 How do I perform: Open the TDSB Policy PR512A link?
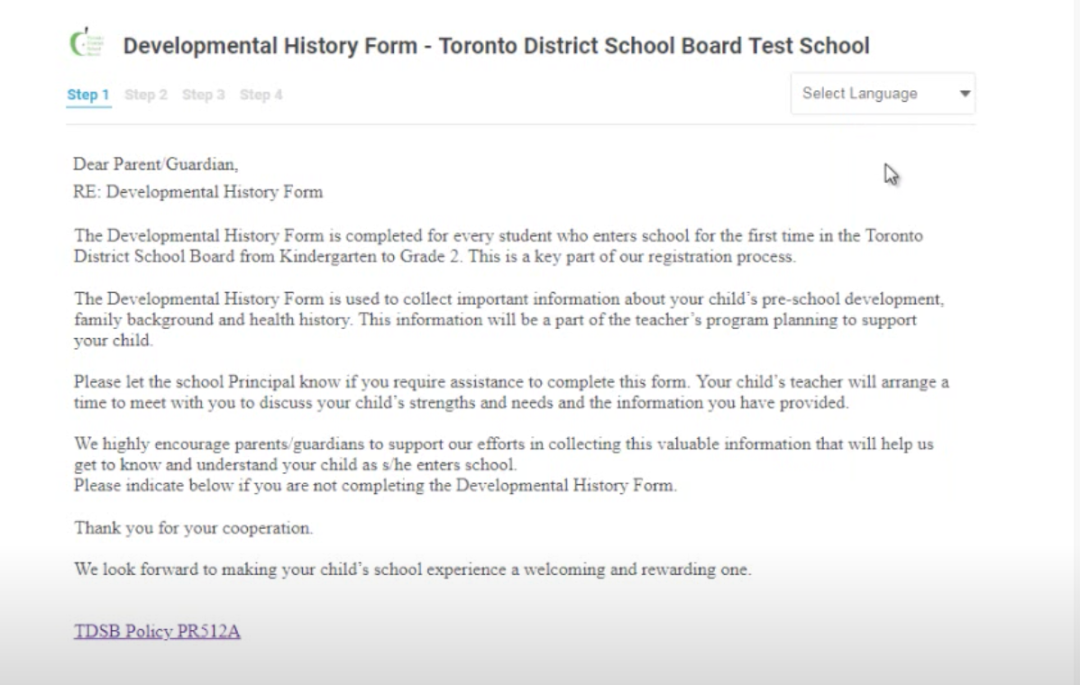(157, 631)
